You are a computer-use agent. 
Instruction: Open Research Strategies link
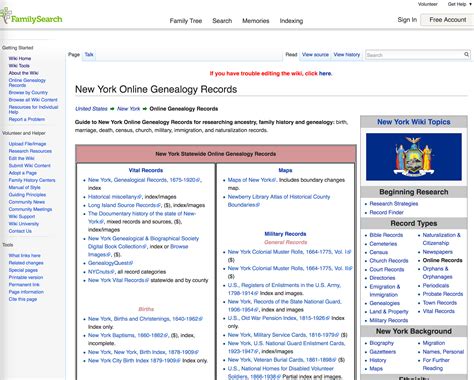pos(394,204)
